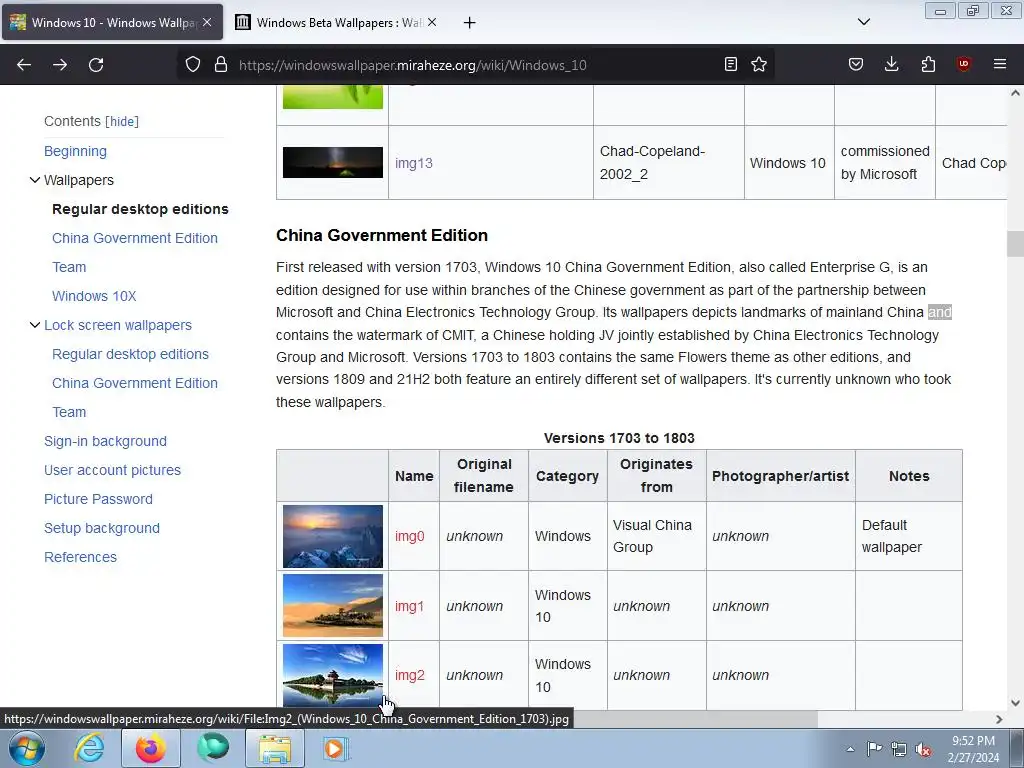This screenshot has height=768, width=1024.
Task: Show hidden system tray icons
Action: coord(850,749)
